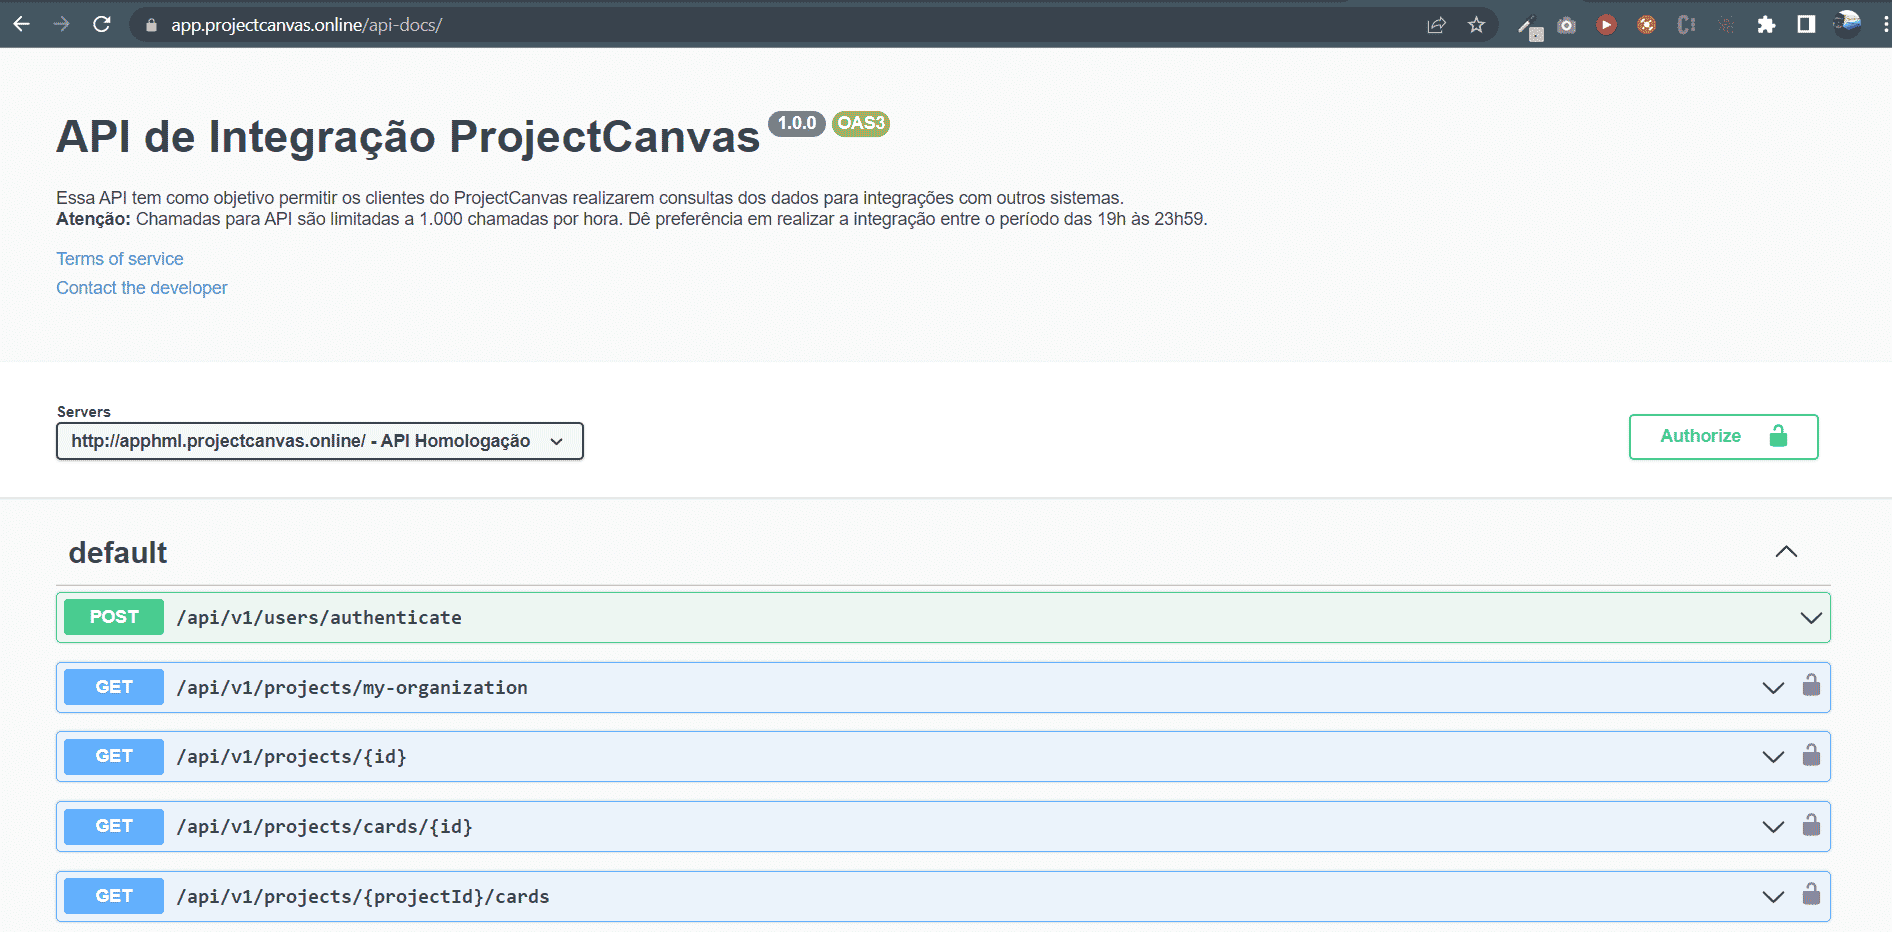Click the address bar URL app.projectcanvas.online/api-docs/

click(306, 25)
